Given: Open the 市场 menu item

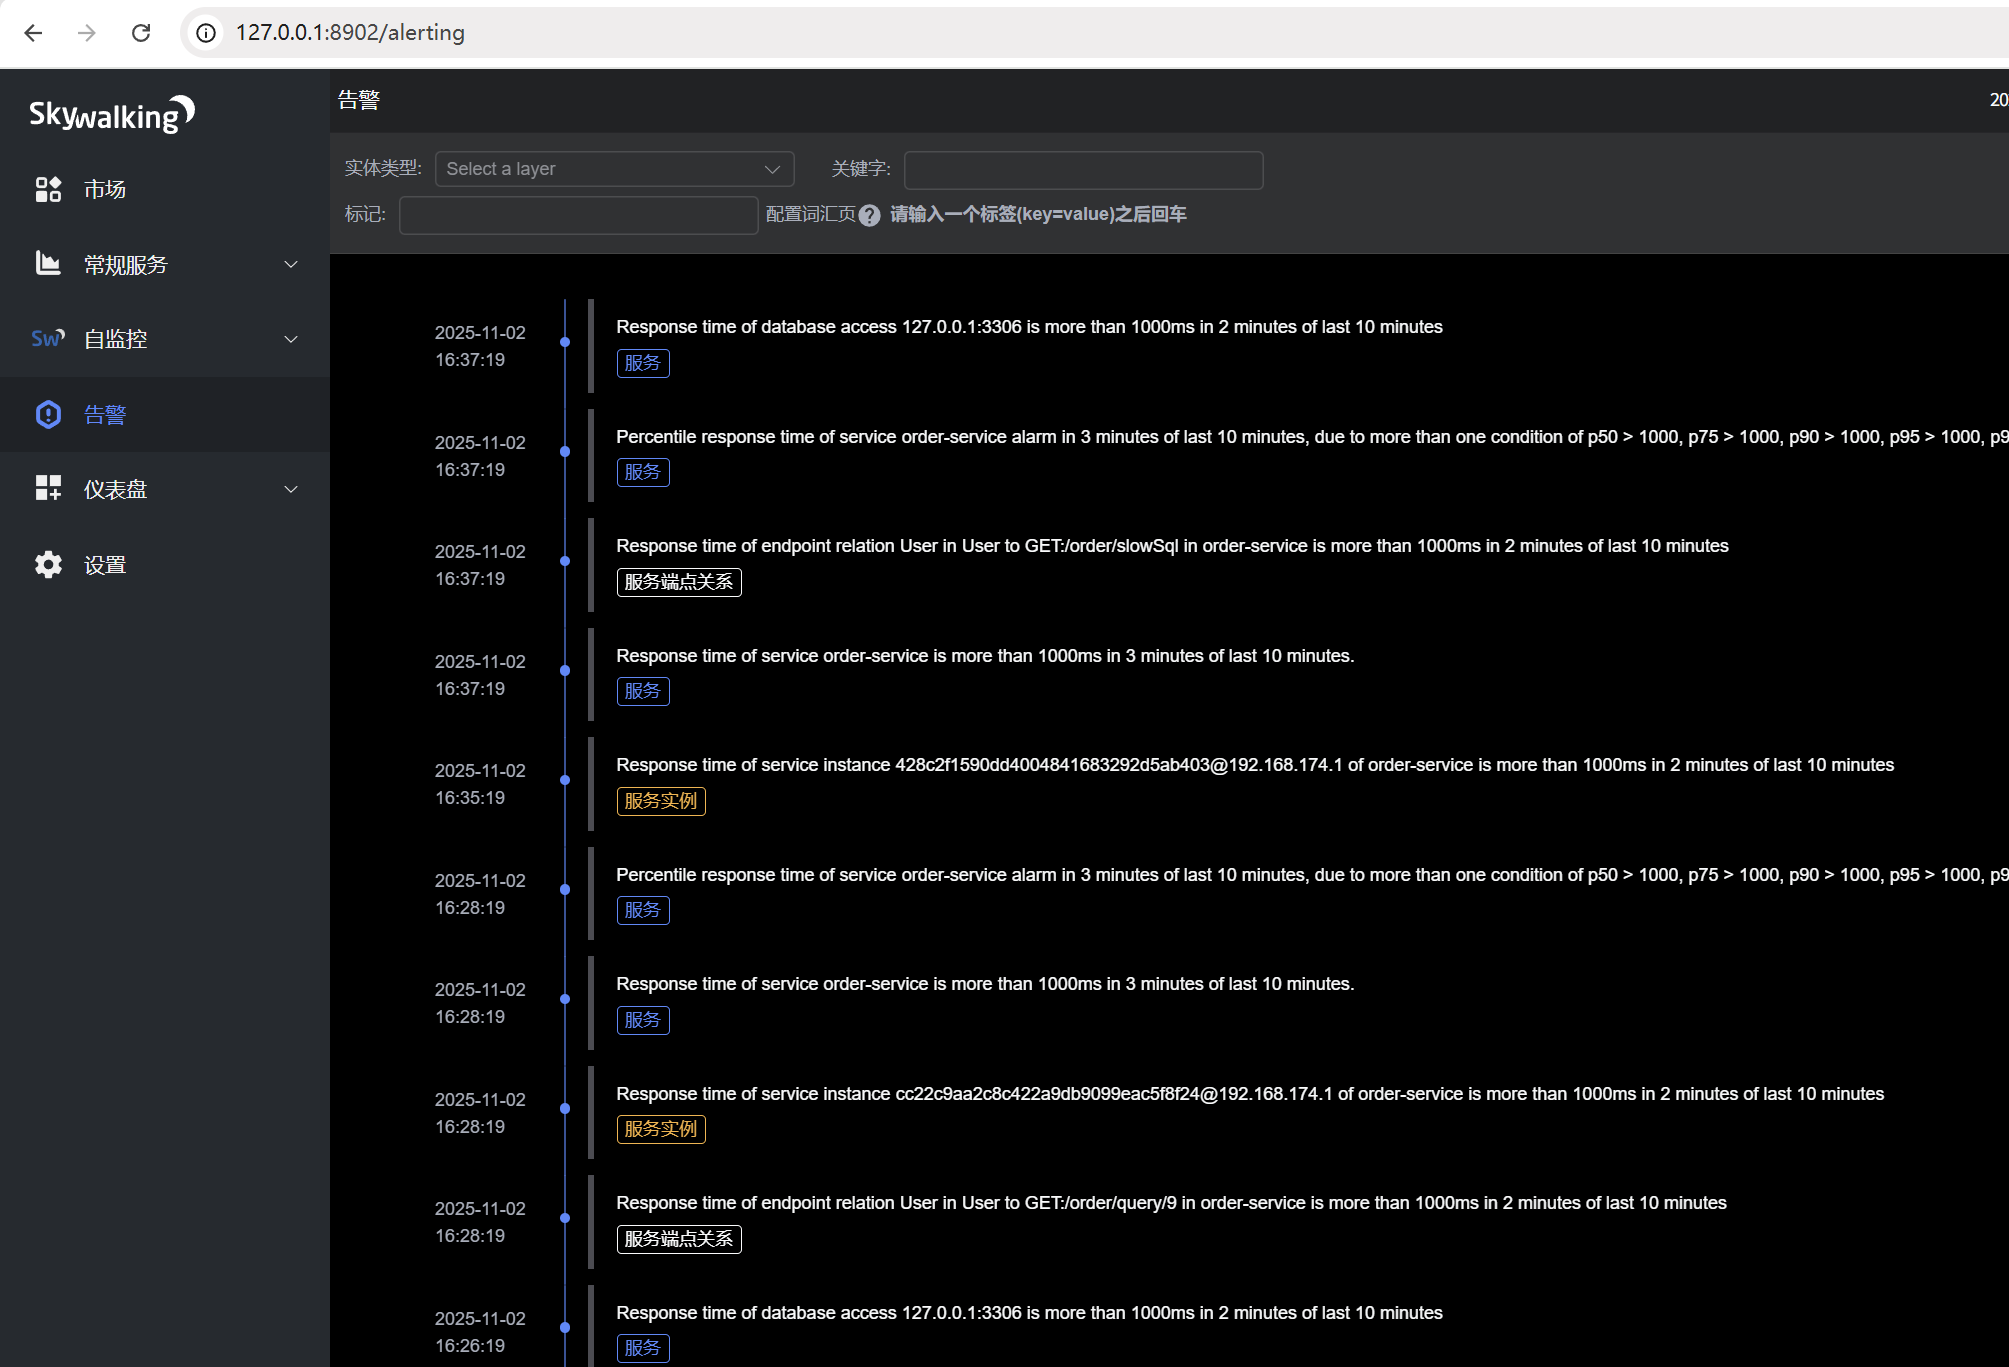Looking at the screenshot, I should click(x=105, y=189).
